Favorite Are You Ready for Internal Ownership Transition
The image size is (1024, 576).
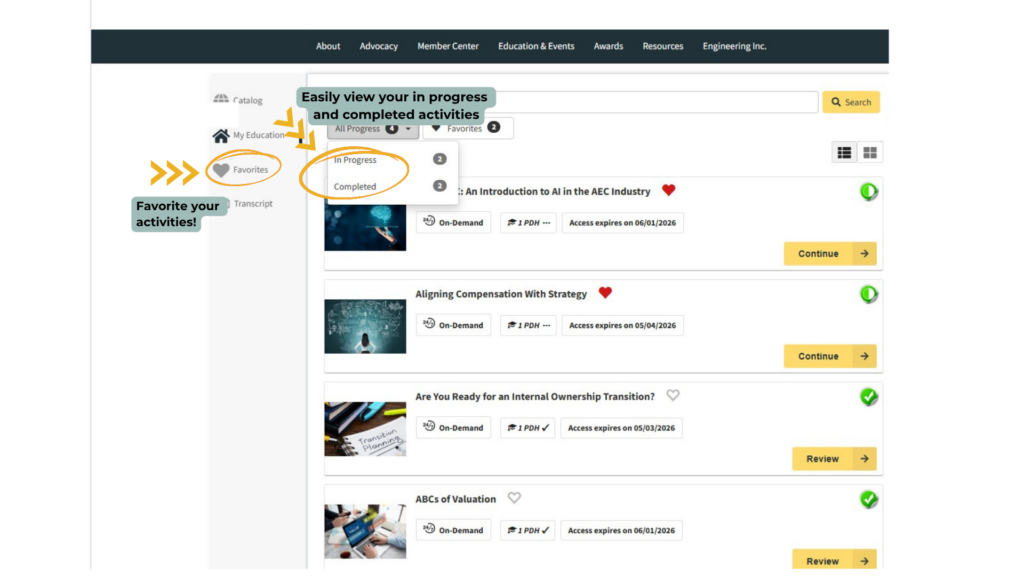tap(673, 396)
